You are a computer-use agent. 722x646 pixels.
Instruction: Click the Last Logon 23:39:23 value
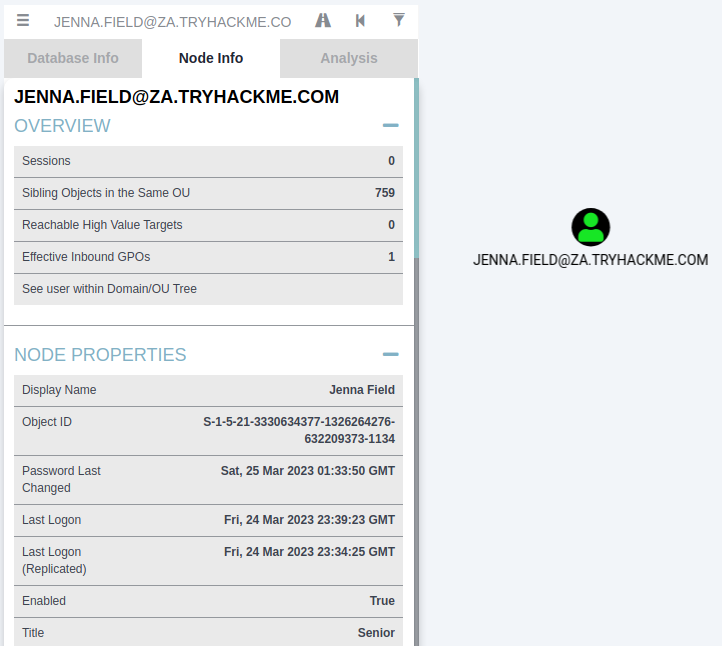[x=309, y=520]
